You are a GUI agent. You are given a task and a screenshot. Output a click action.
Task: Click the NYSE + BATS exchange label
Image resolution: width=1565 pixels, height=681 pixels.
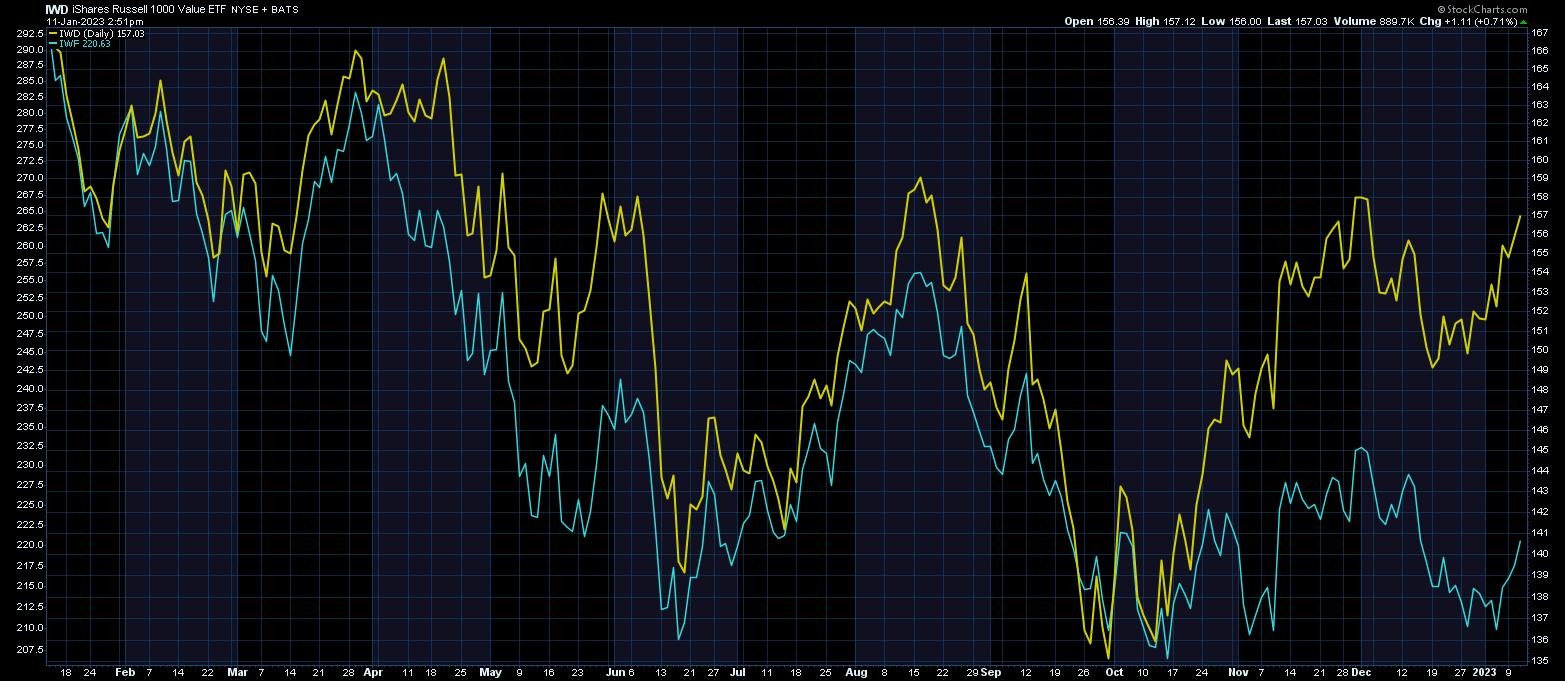(264, 9)
